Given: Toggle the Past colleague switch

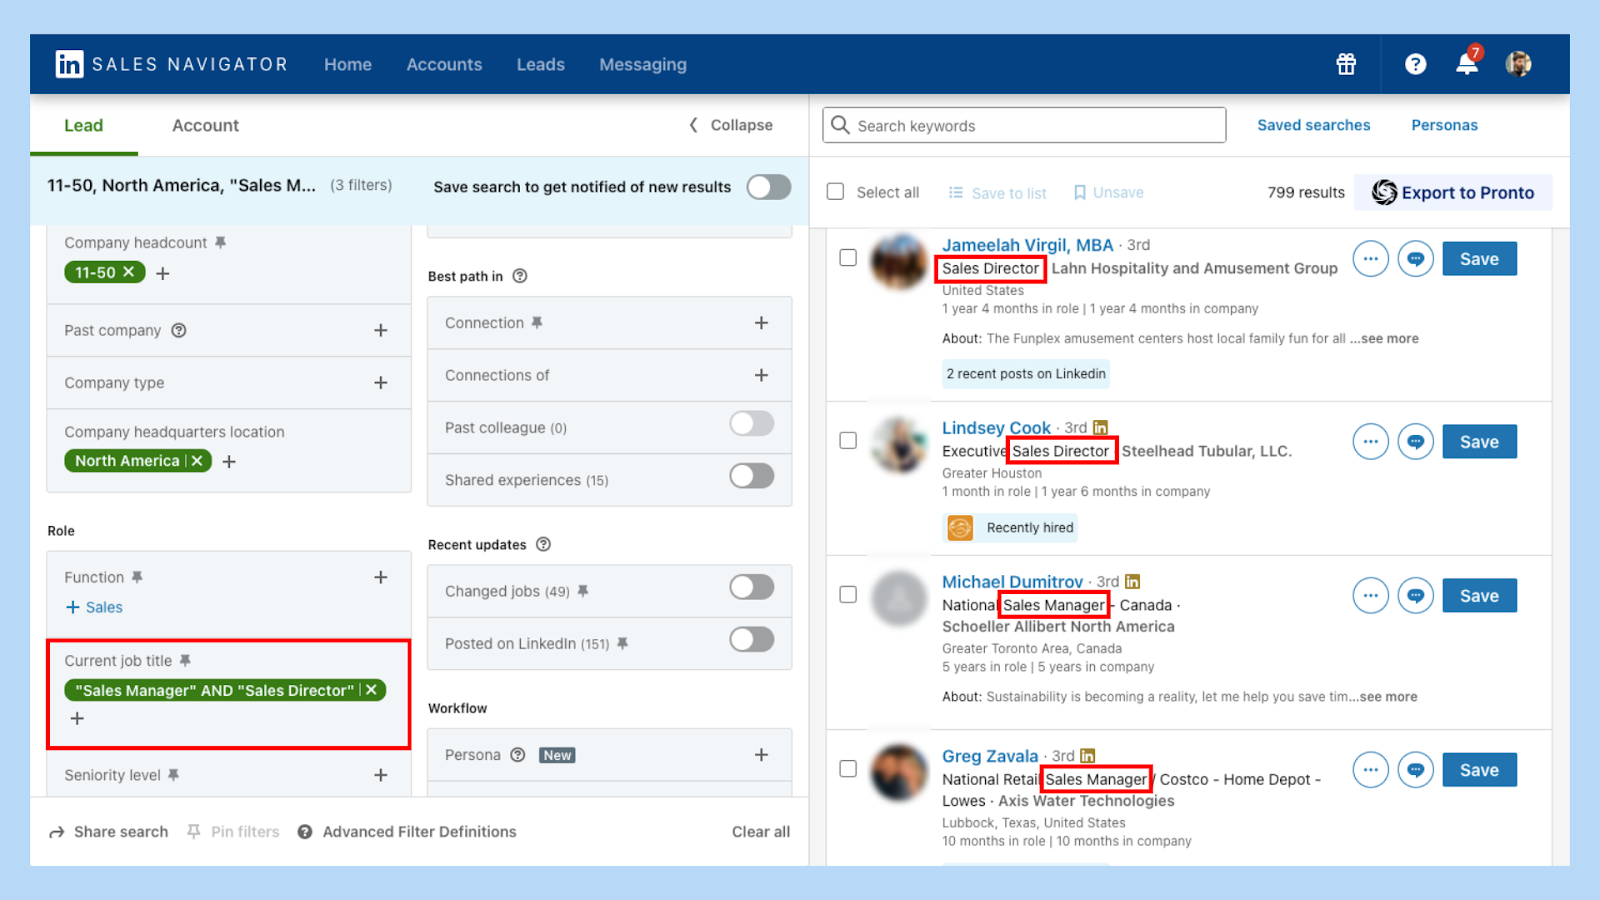Looking at the screenshot, I should coord(752,424).
